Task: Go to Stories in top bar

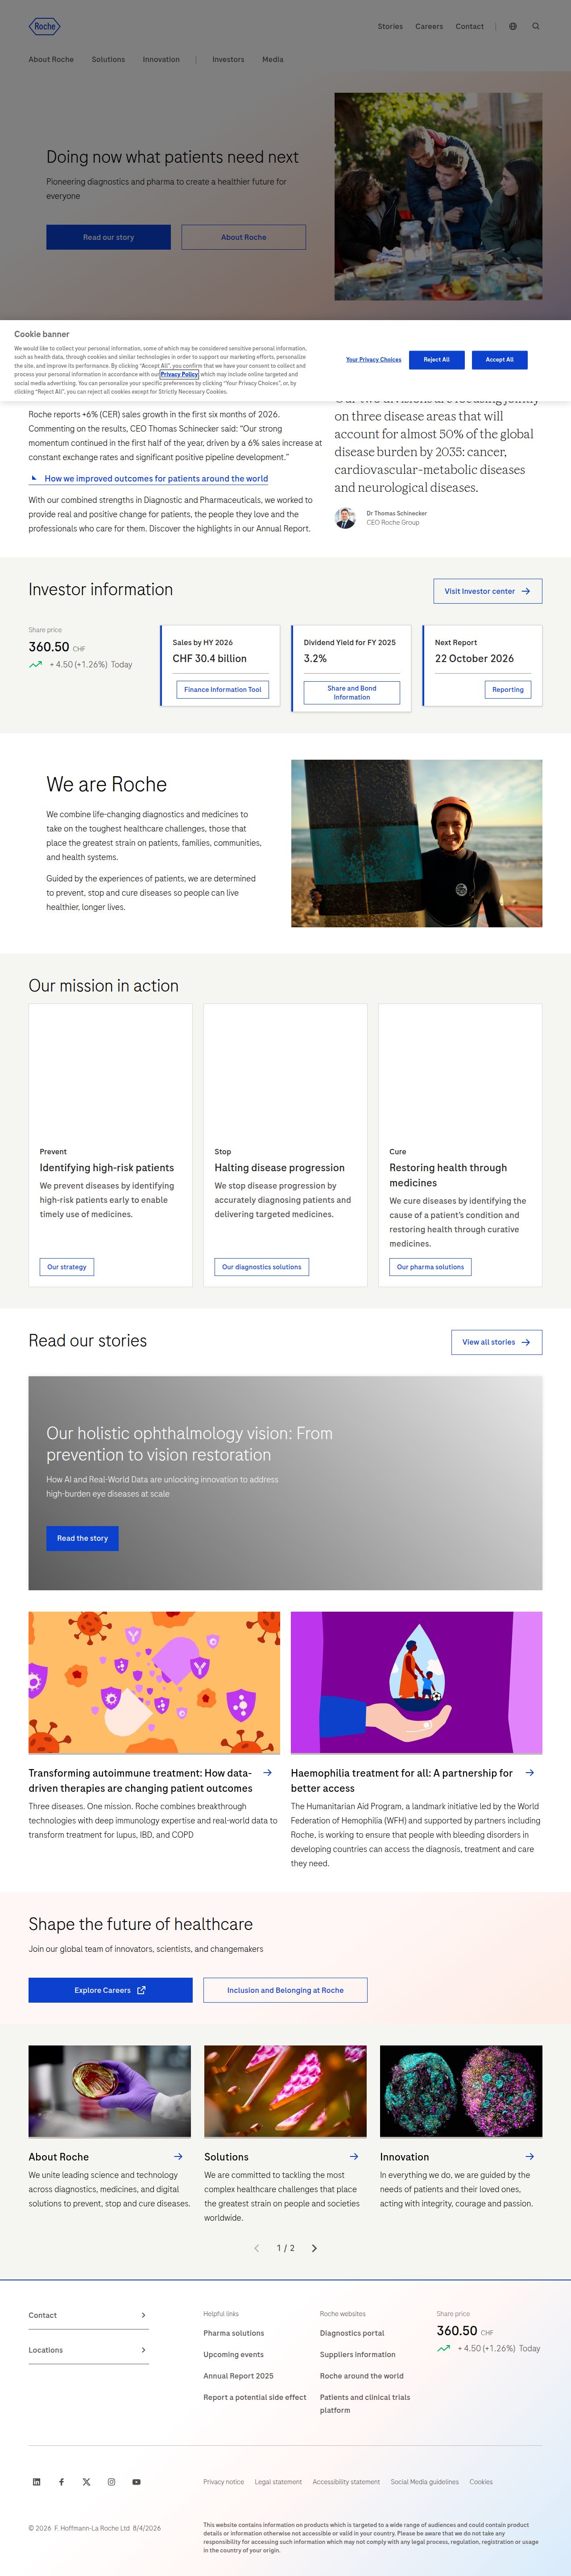Action: tap(390, 27)
